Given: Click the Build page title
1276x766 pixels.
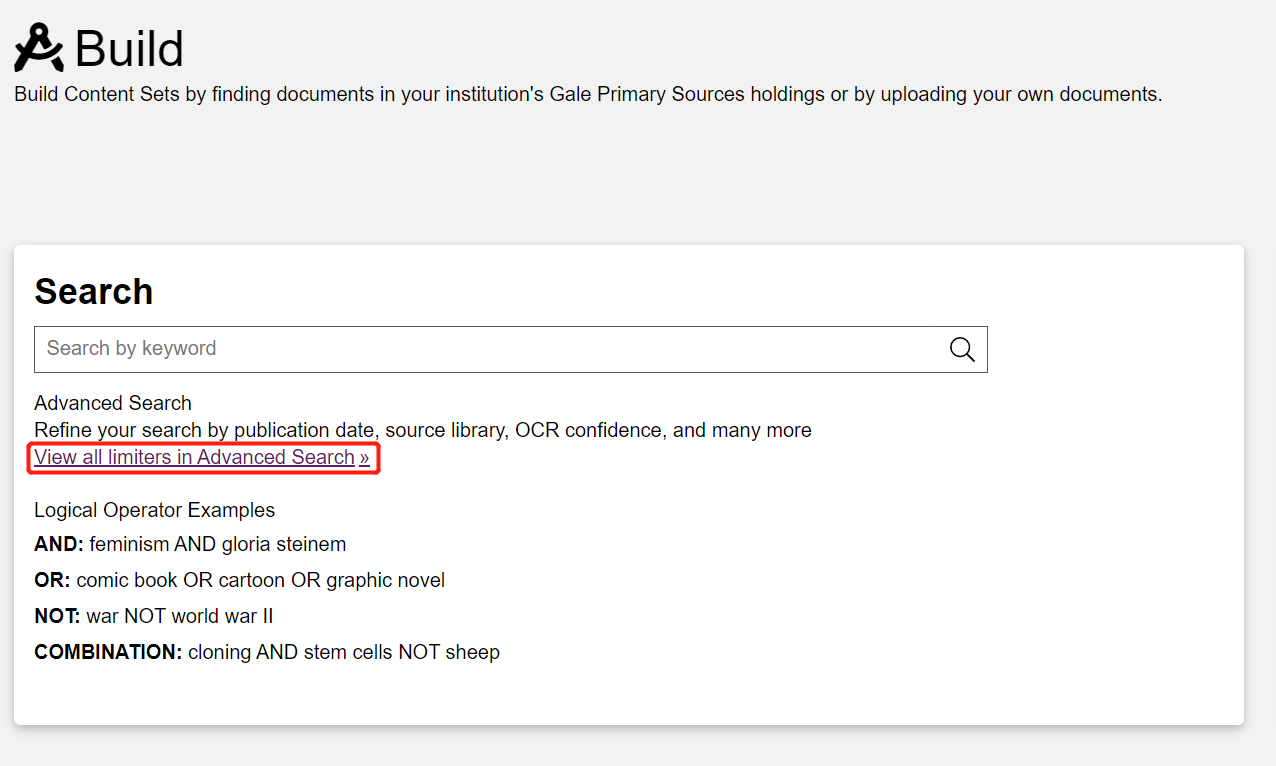Looking at the screenshot, I should click(x=128, y=47).
